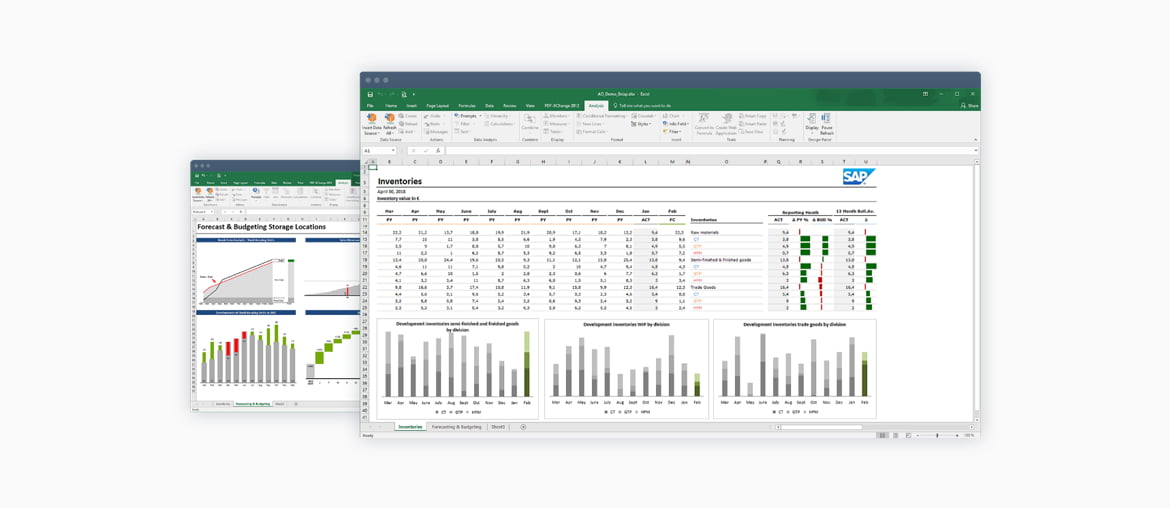The width and height of the screenshot is (1170, 508).
Task: Switch to the Home ribbon tab
Action: (x=391, y=106)
